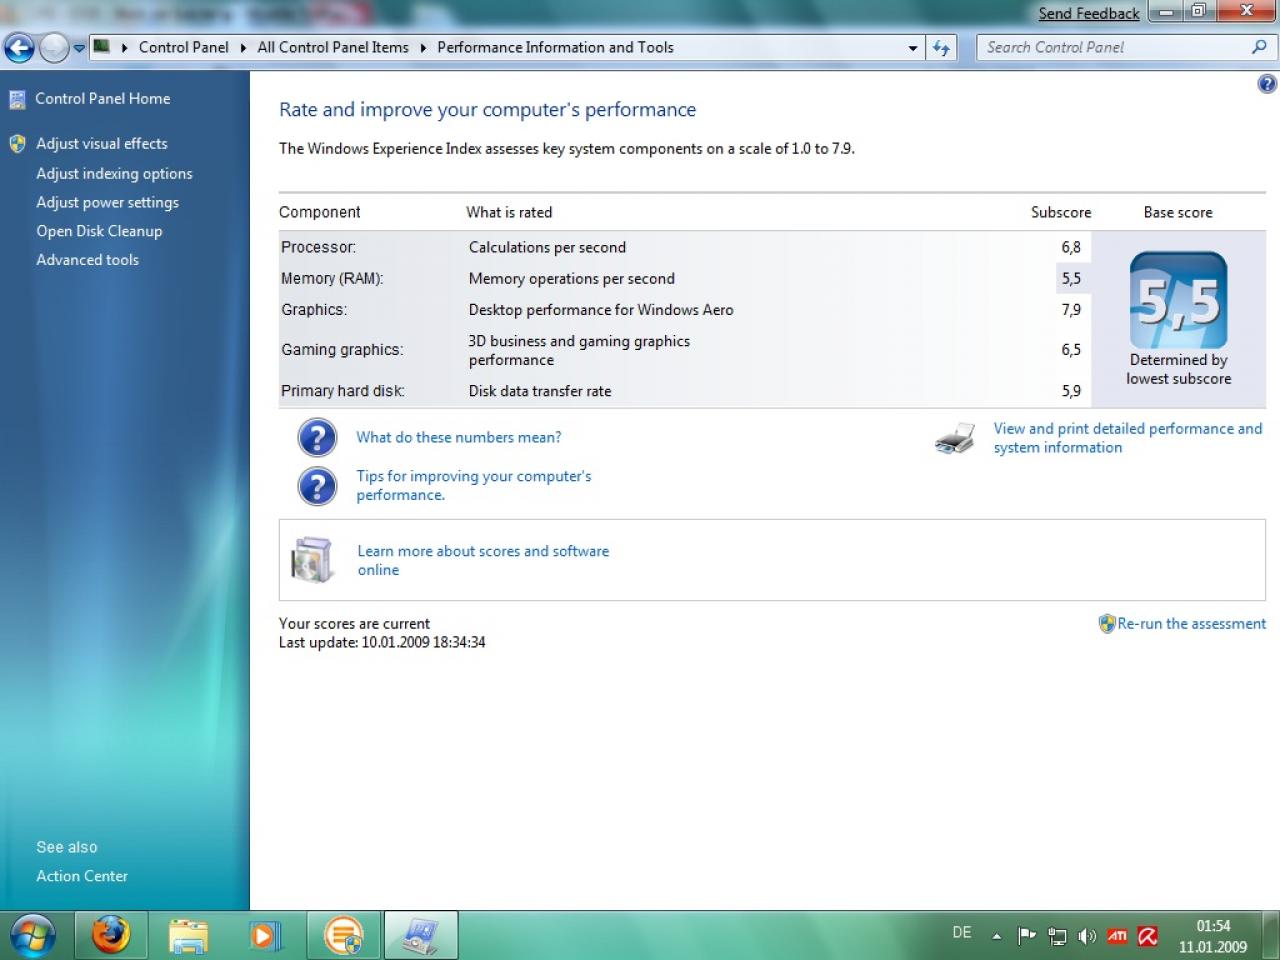Screen dimensions: 1280x960
Task: Learn more about scores and software online
Action: pos(483,560)
